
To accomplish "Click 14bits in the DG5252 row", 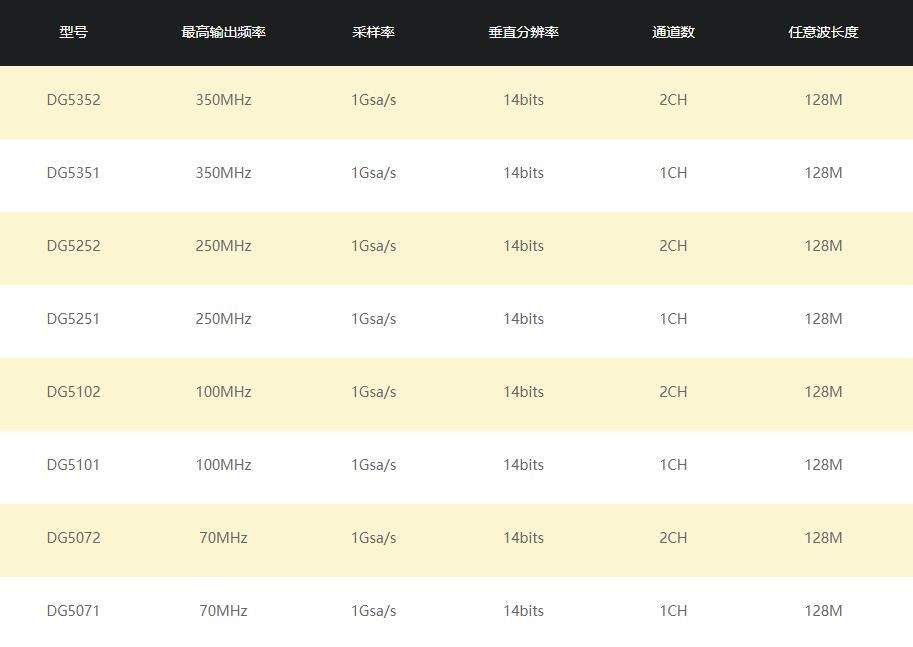I will (523, 246).
